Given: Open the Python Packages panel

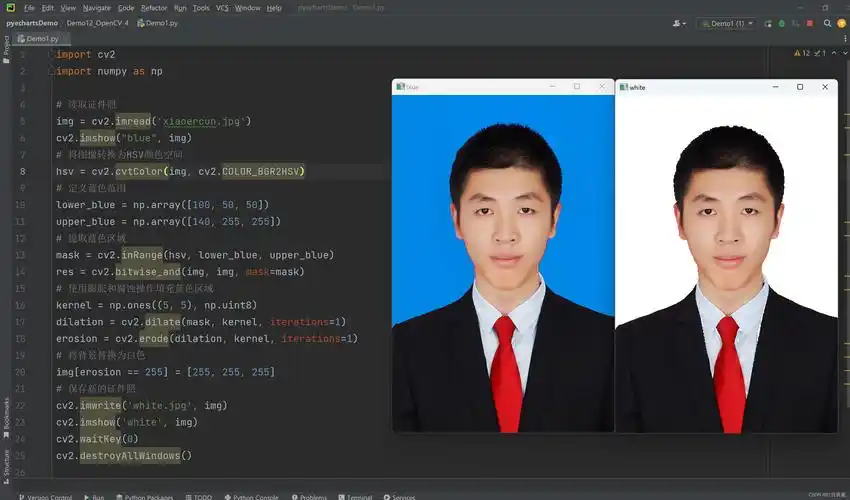Looking at the screenshot, I should [143, 496].
